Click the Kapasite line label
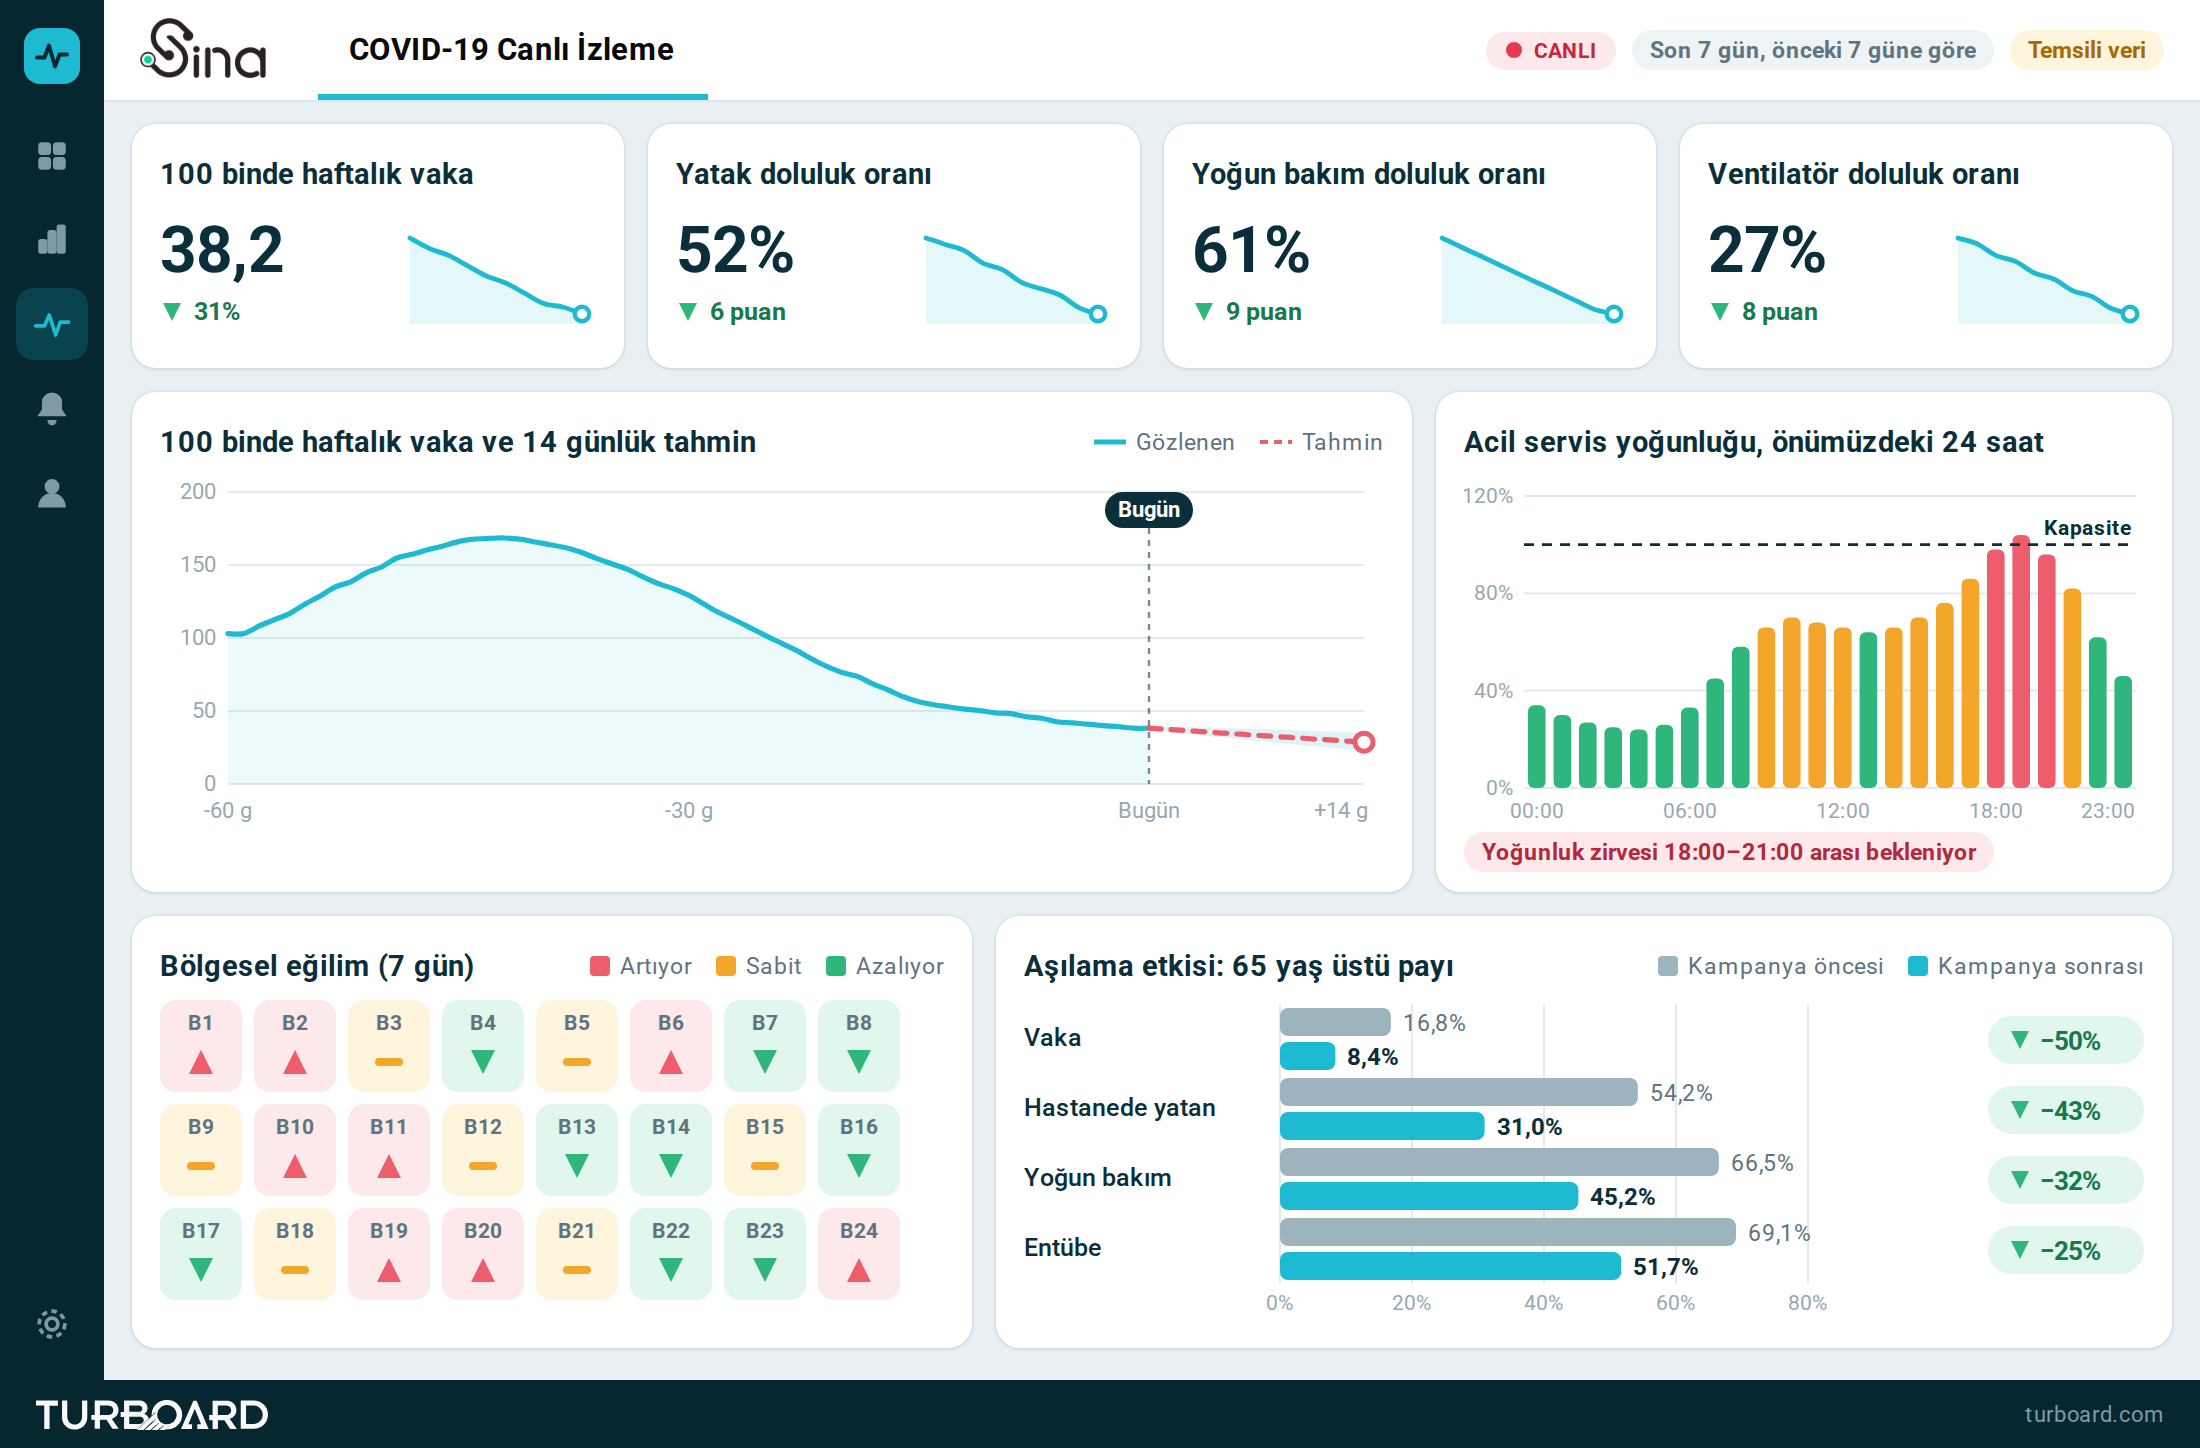The image size is (2200, 1448). pos(2087,528)
